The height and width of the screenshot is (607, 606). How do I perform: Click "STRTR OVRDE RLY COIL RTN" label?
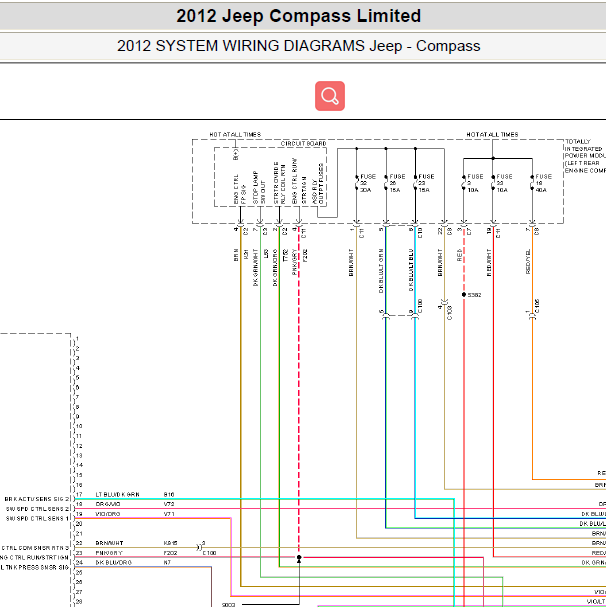pyautogui.click(x=279, y=183)
